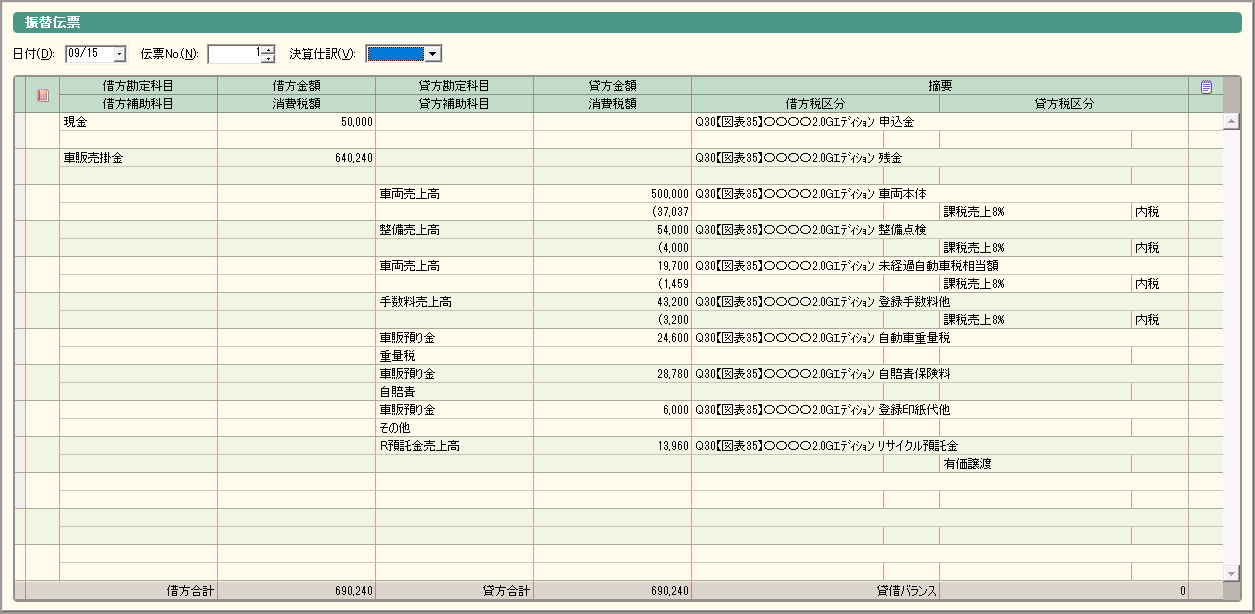Image resolution: width=1255 pixels, height=614 pixels.
Task: Select the 車販売掛金 debit account cell
Action: pyautogui.click(x=138, y=158)
